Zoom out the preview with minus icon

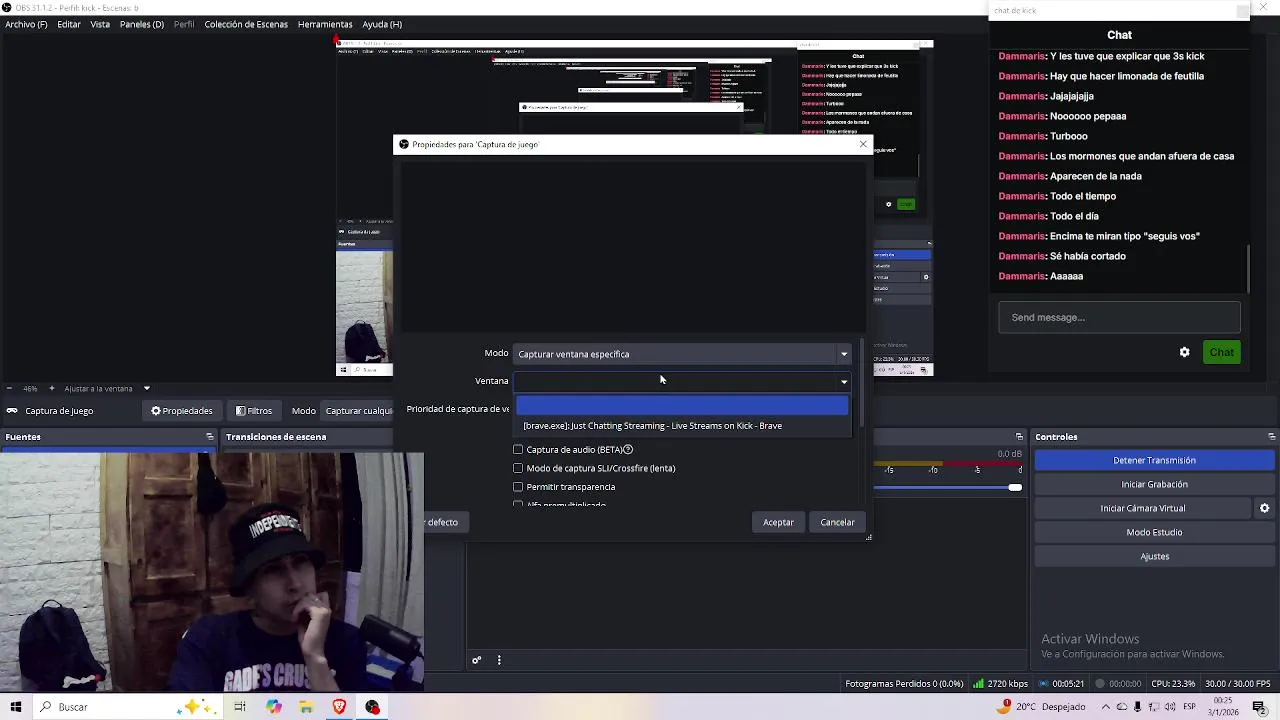[x=9, y=388]
